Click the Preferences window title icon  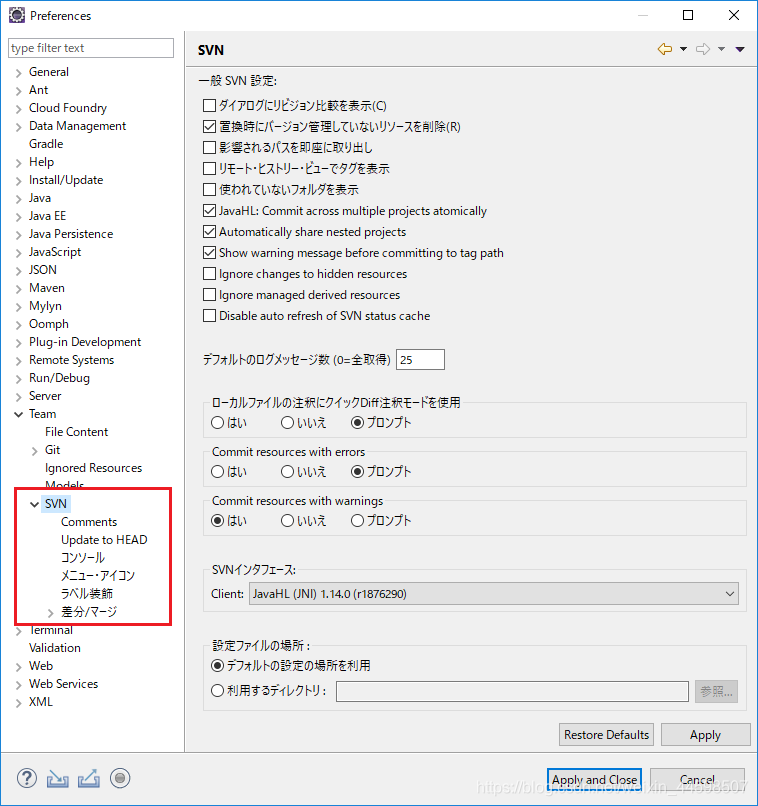[x=17, y=15]
